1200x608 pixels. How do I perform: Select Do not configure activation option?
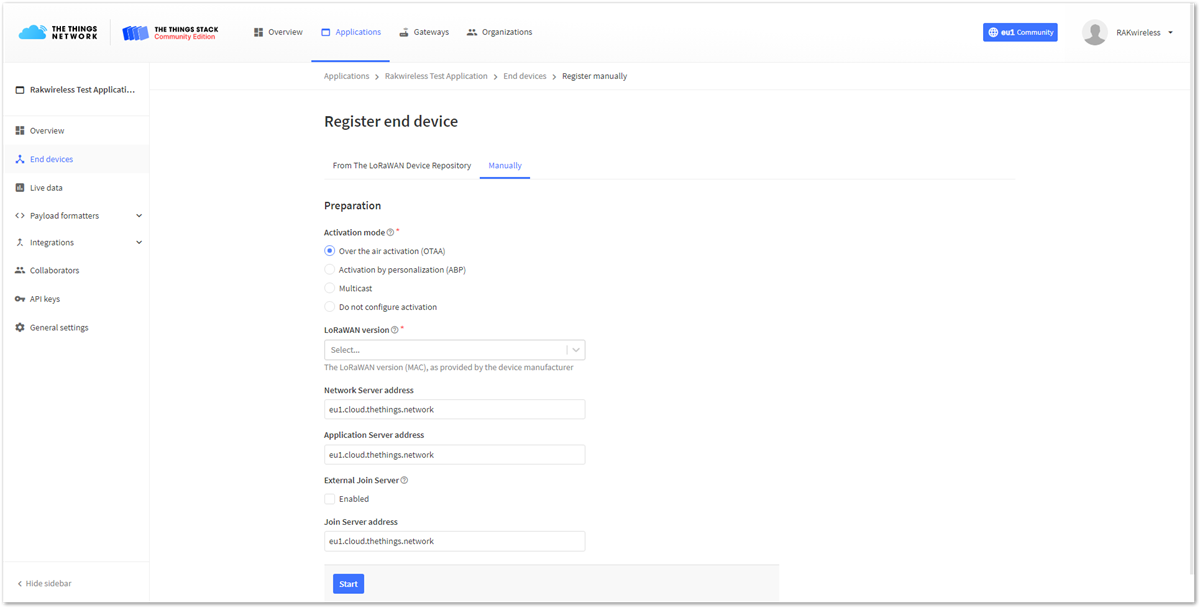[x=330, y=307]
